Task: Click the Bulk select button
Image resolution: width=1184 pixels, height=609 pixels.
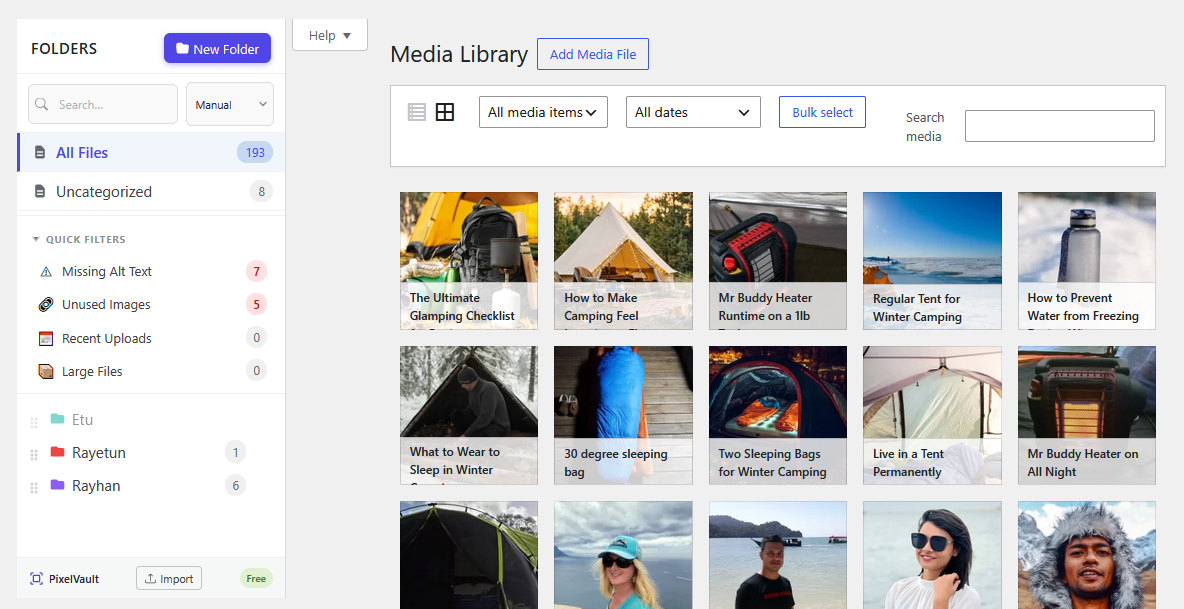Action: click(x=822, y=112)
